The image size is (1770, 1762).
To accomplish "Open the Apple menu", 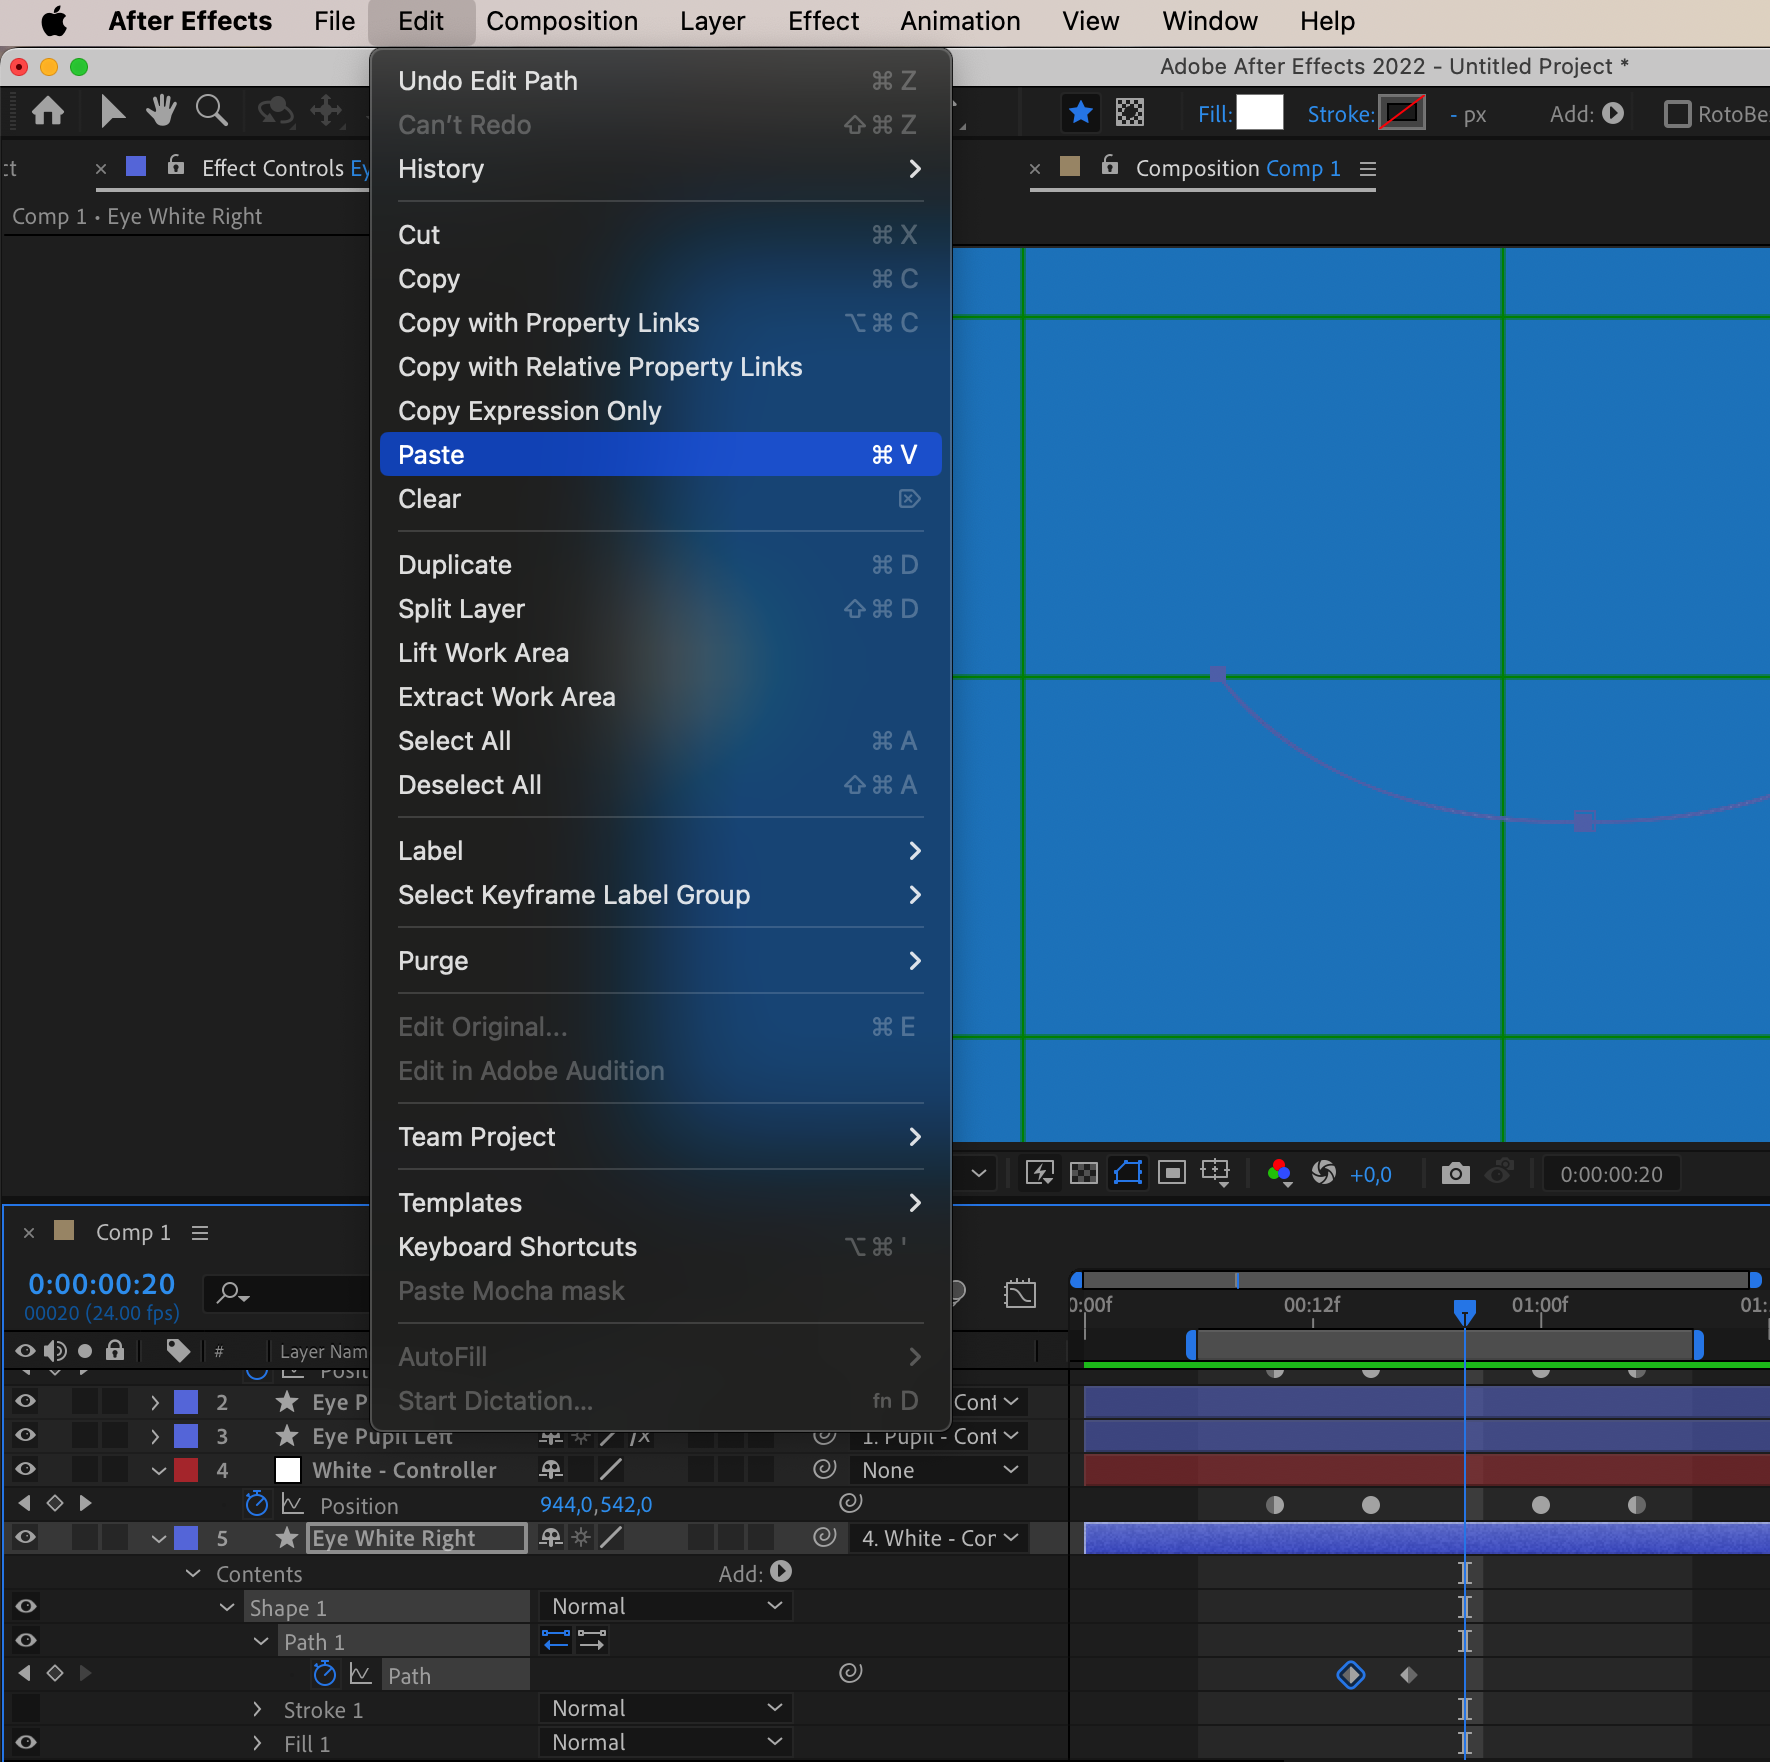I will click(x=53, y=21).
